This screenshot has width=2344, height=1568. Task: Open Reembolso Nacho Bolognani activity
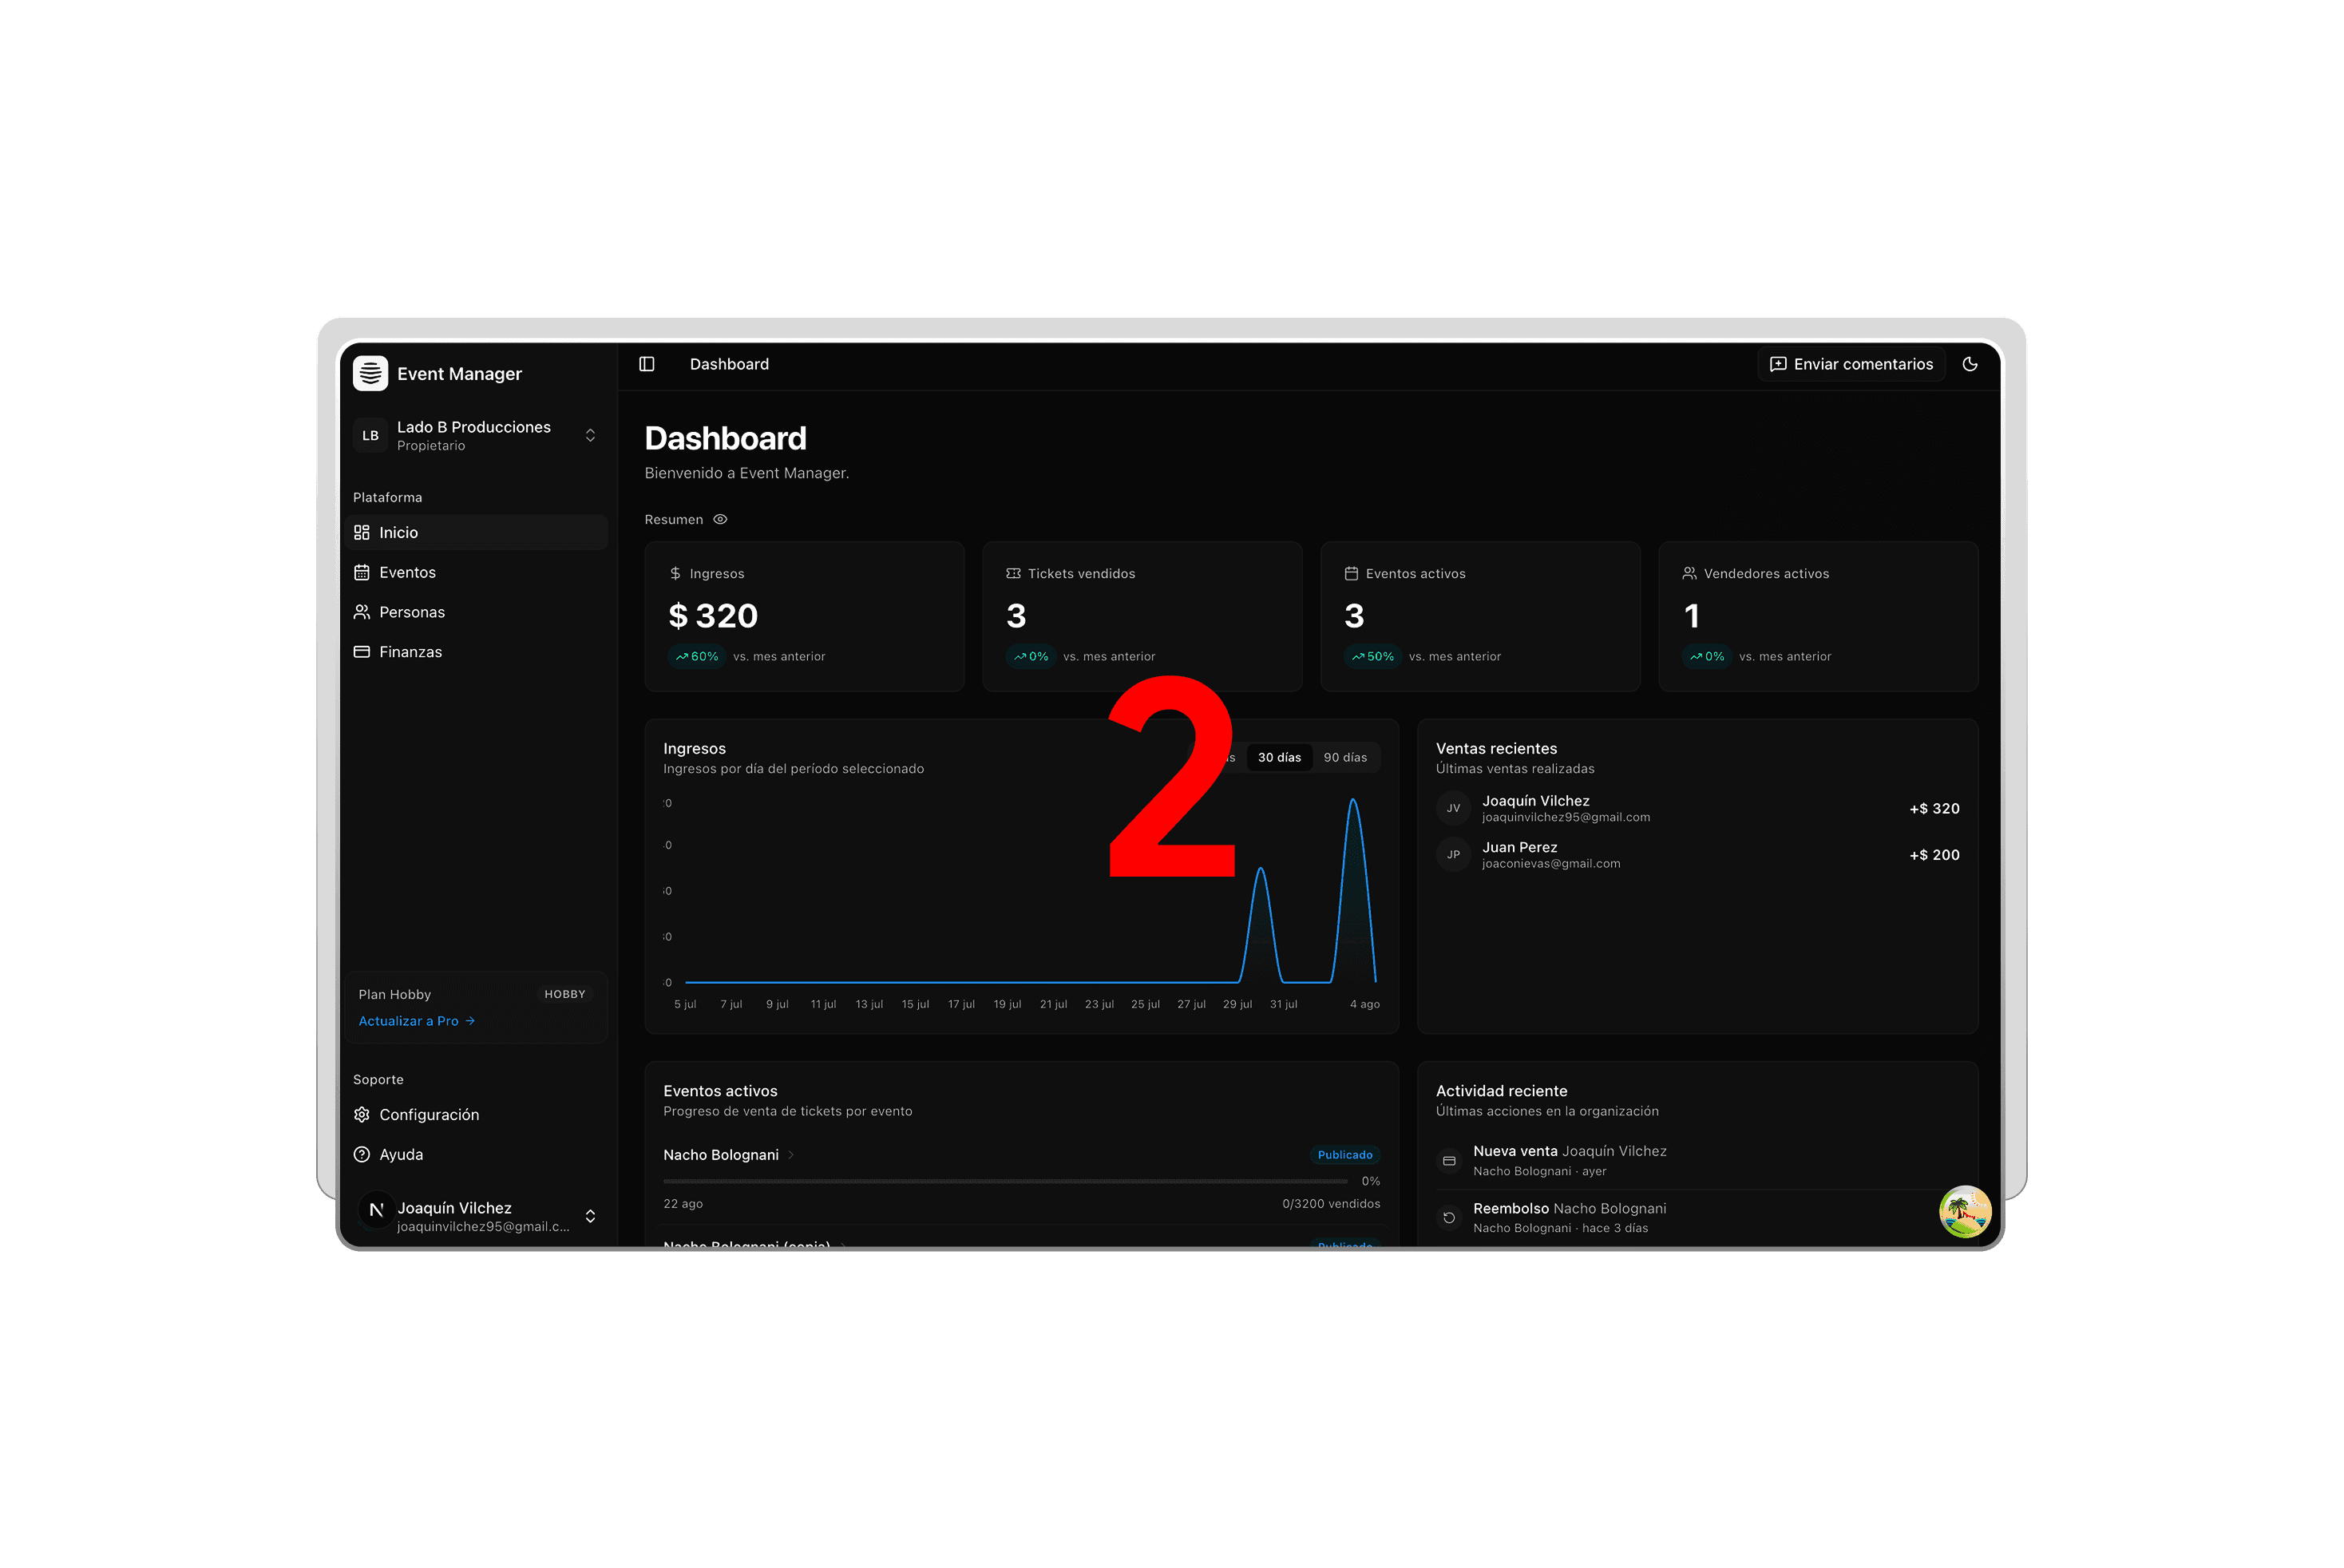(1697, 1218)
